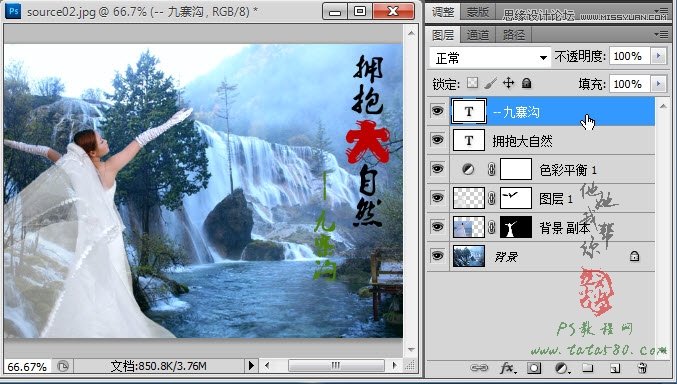This screenshot has width=677, height=384.
Task: Select the 背景 layer name
Action: (x=506, y=257)
